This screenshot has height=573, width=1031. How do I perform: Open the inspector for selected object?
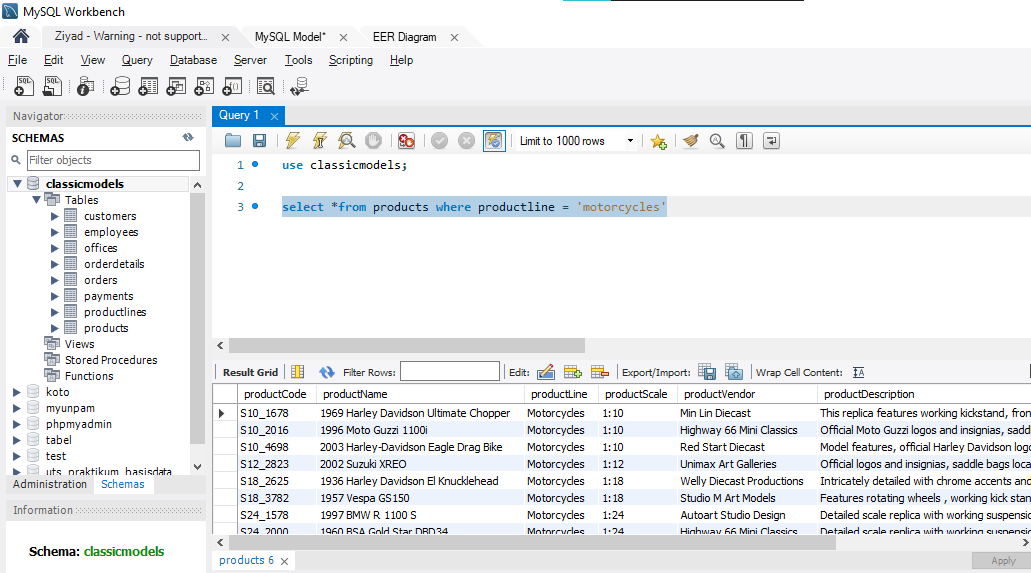click(x=85, y=86)
